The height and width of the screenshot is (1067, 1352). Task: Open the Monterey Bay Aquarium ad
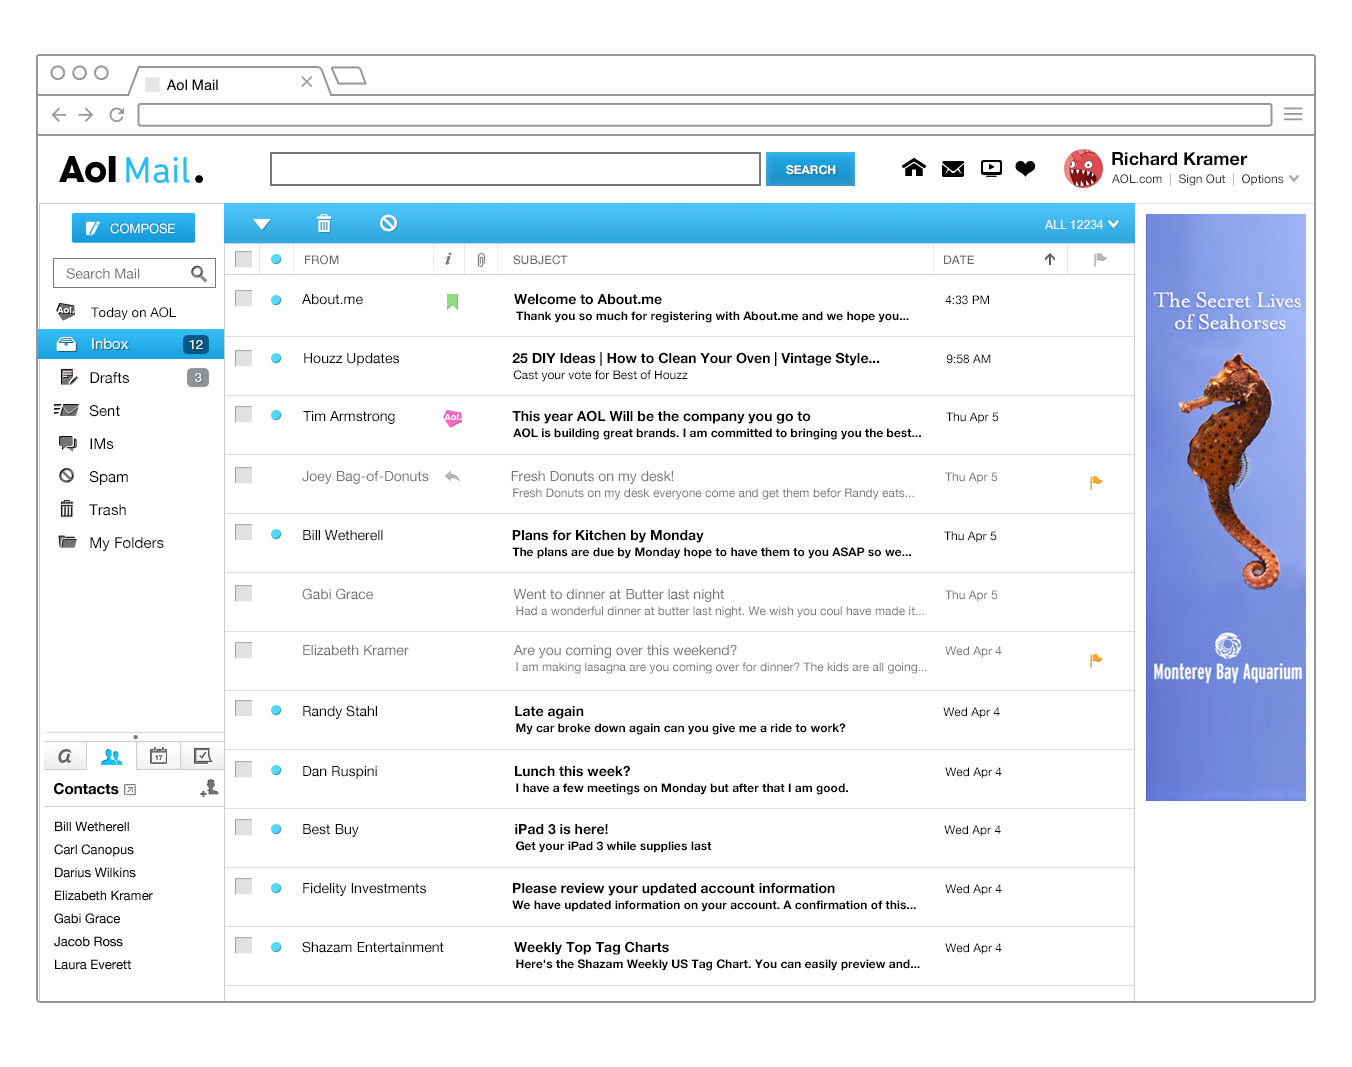(x=1226, y=507)
